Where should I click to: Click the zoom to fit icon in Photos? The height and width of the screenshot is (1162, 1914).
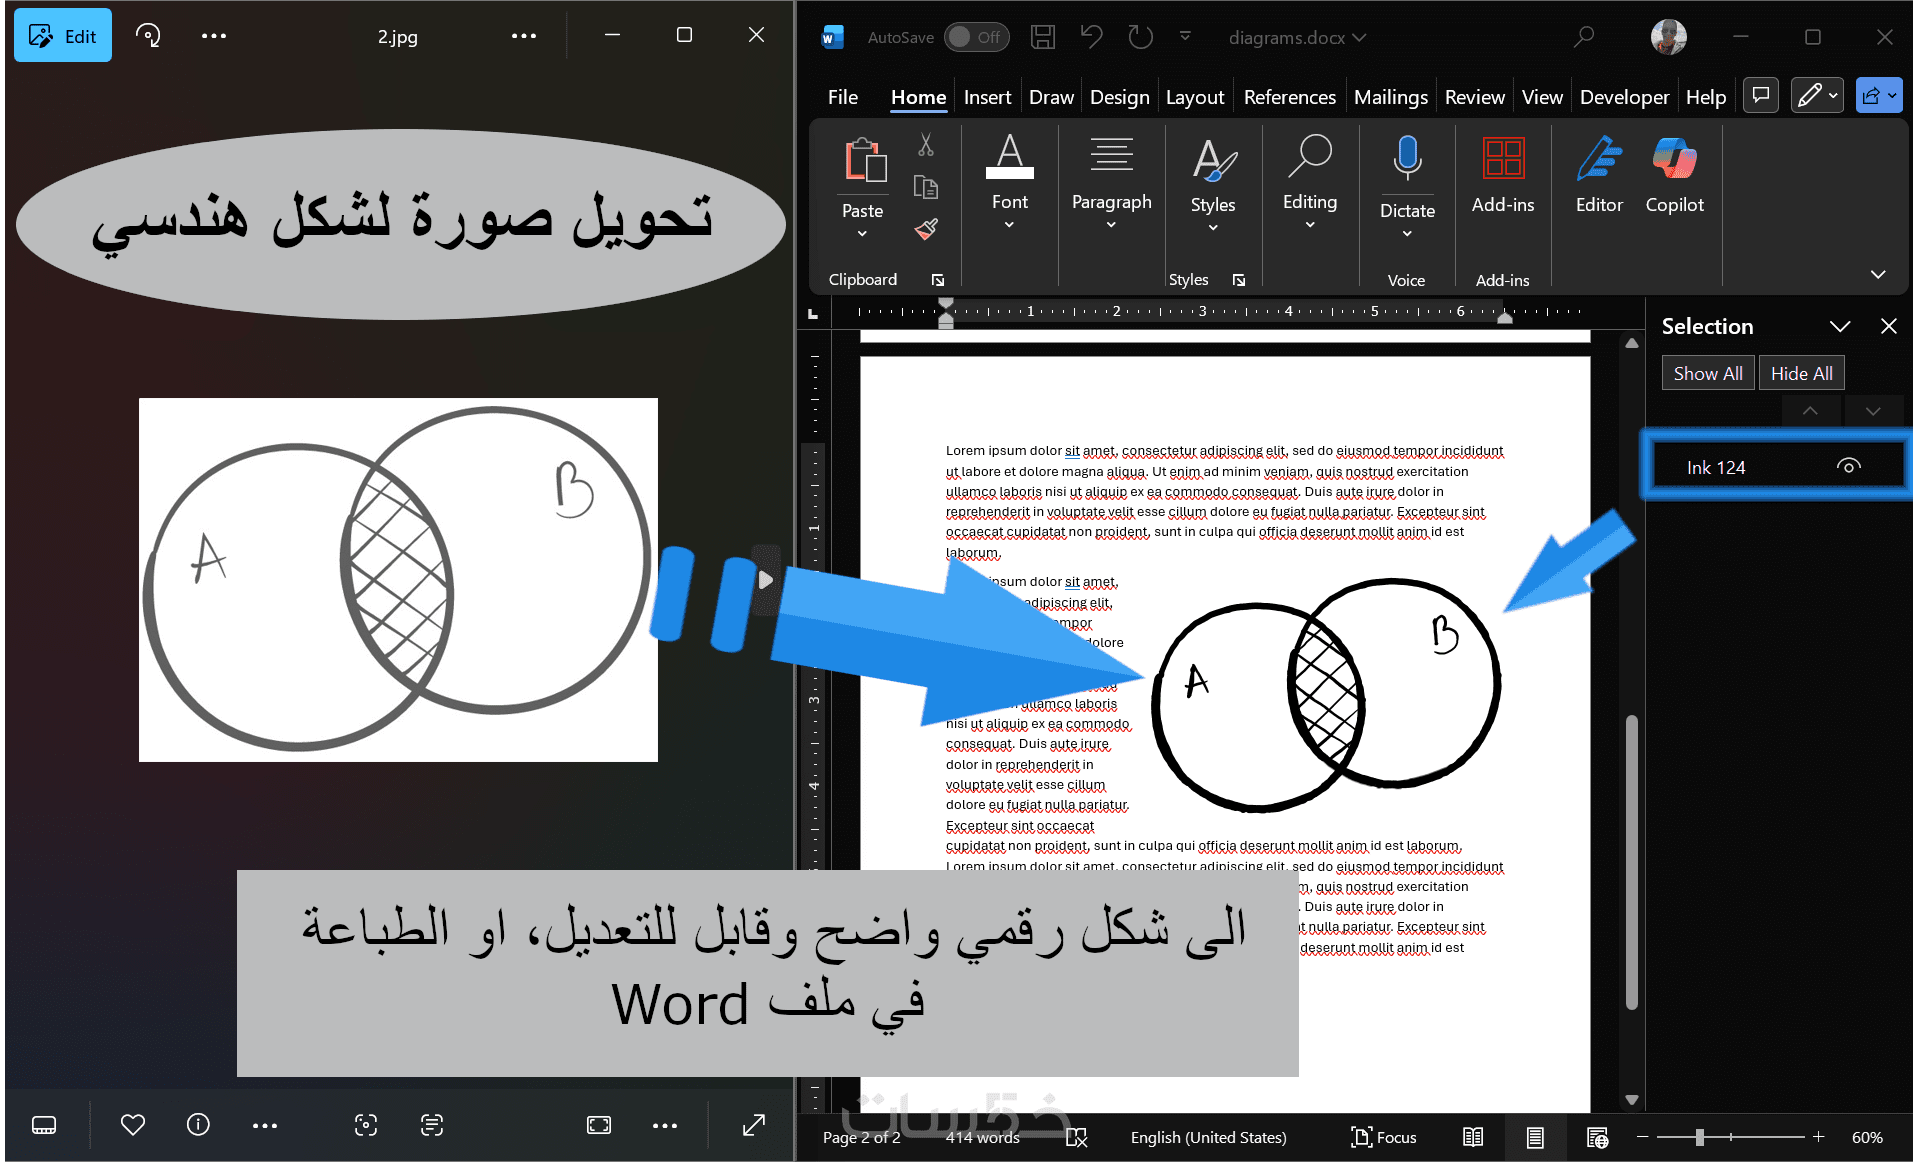tap(599, 1125)
